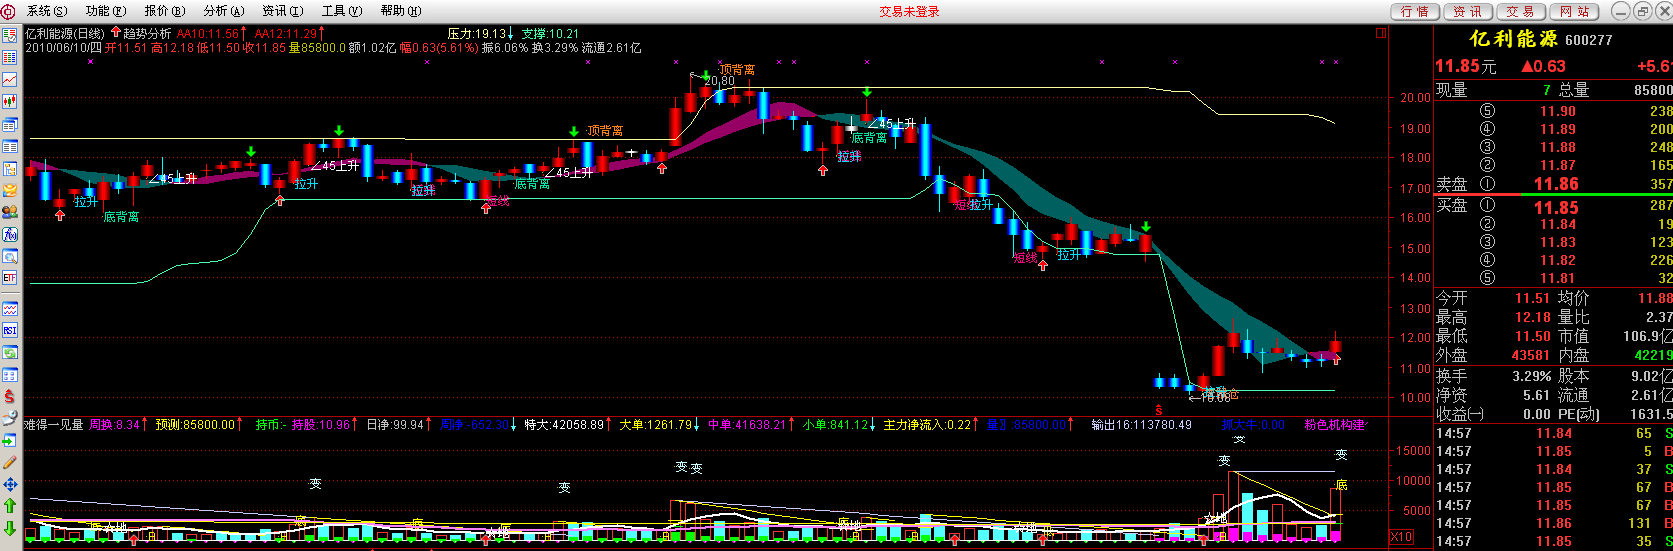Open the checklist icon atop the left toolbar
The width and height of the screenshot is (1673, 551).
pyautogui.click(x=9, y=34)
